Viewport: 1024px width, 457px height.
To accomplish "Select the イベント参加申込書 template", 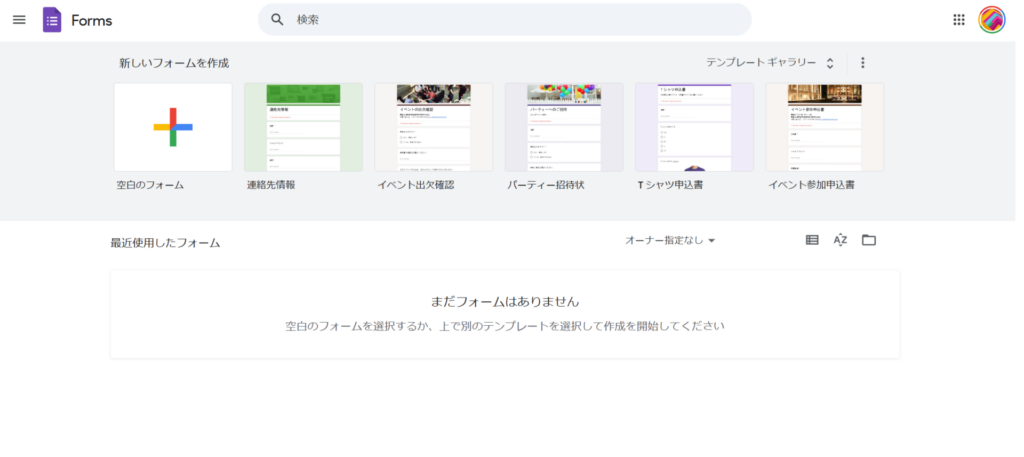I will click(x=825, y=127).
